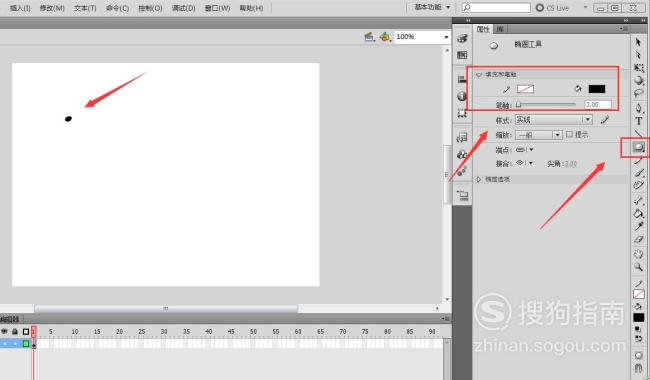Open the Properties panel options menu
The image size is (650, 380).
click(624, 29)
